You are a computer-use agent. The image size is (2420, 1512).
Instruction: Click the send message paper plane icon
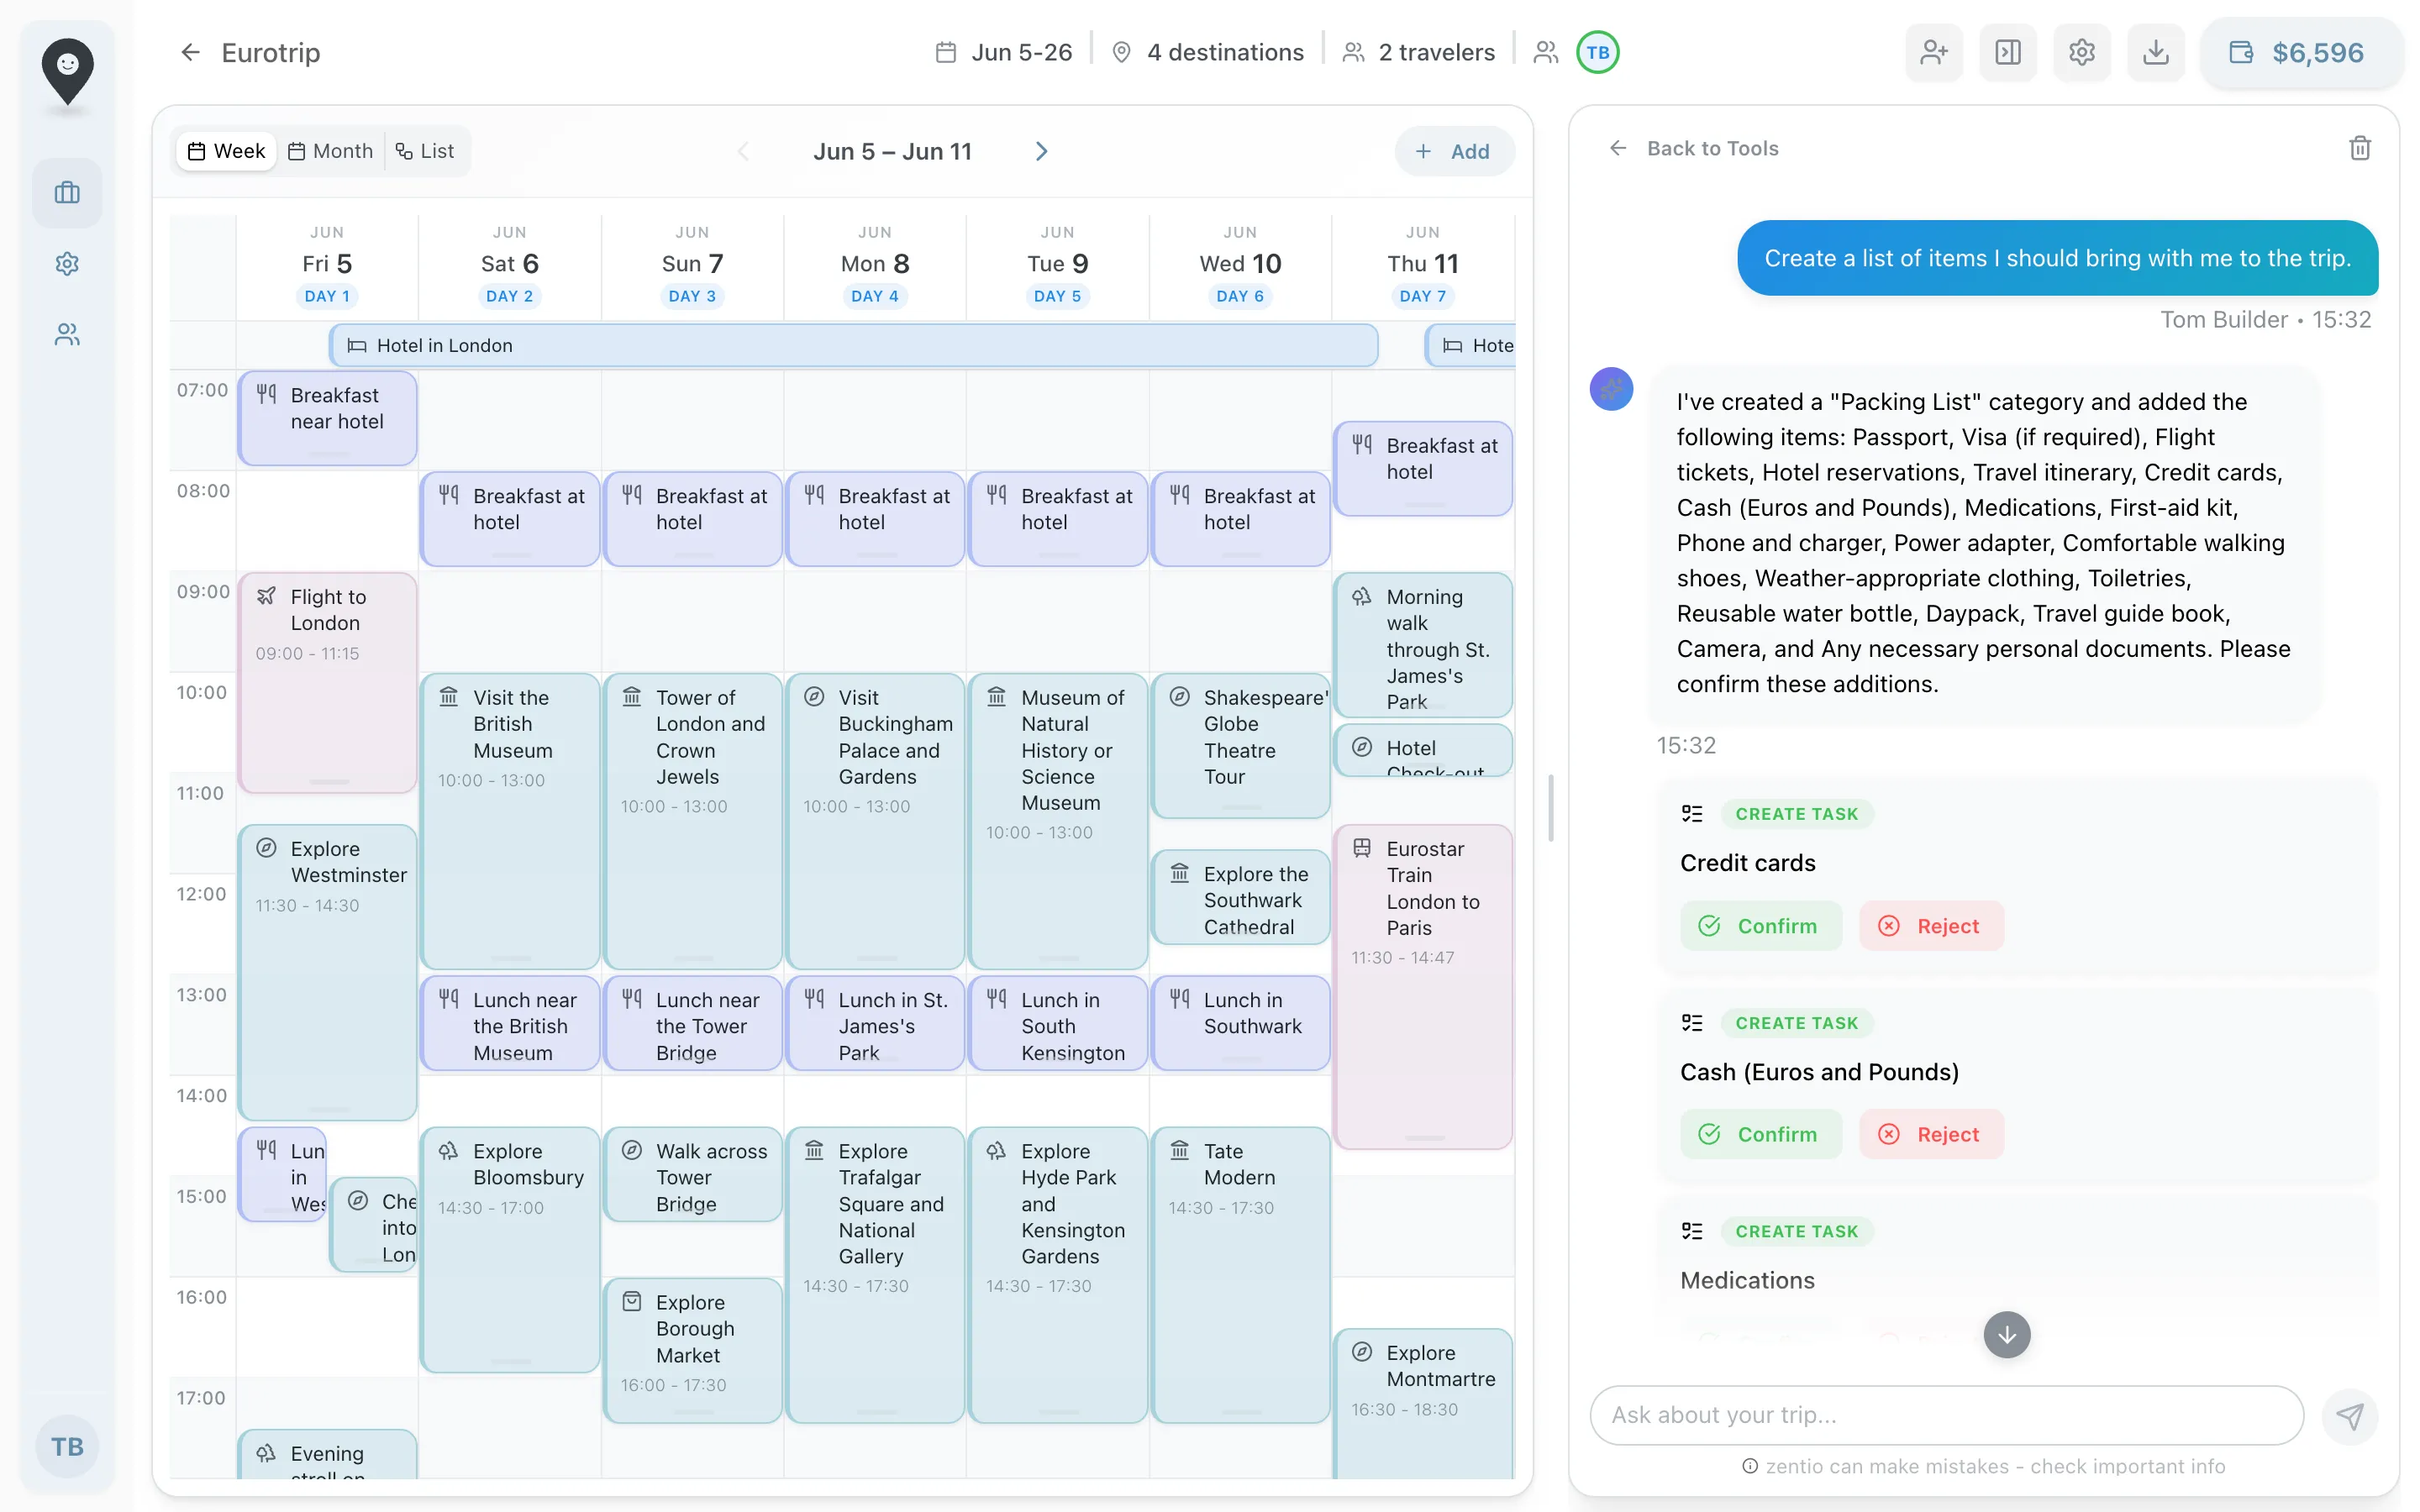2349,1415
